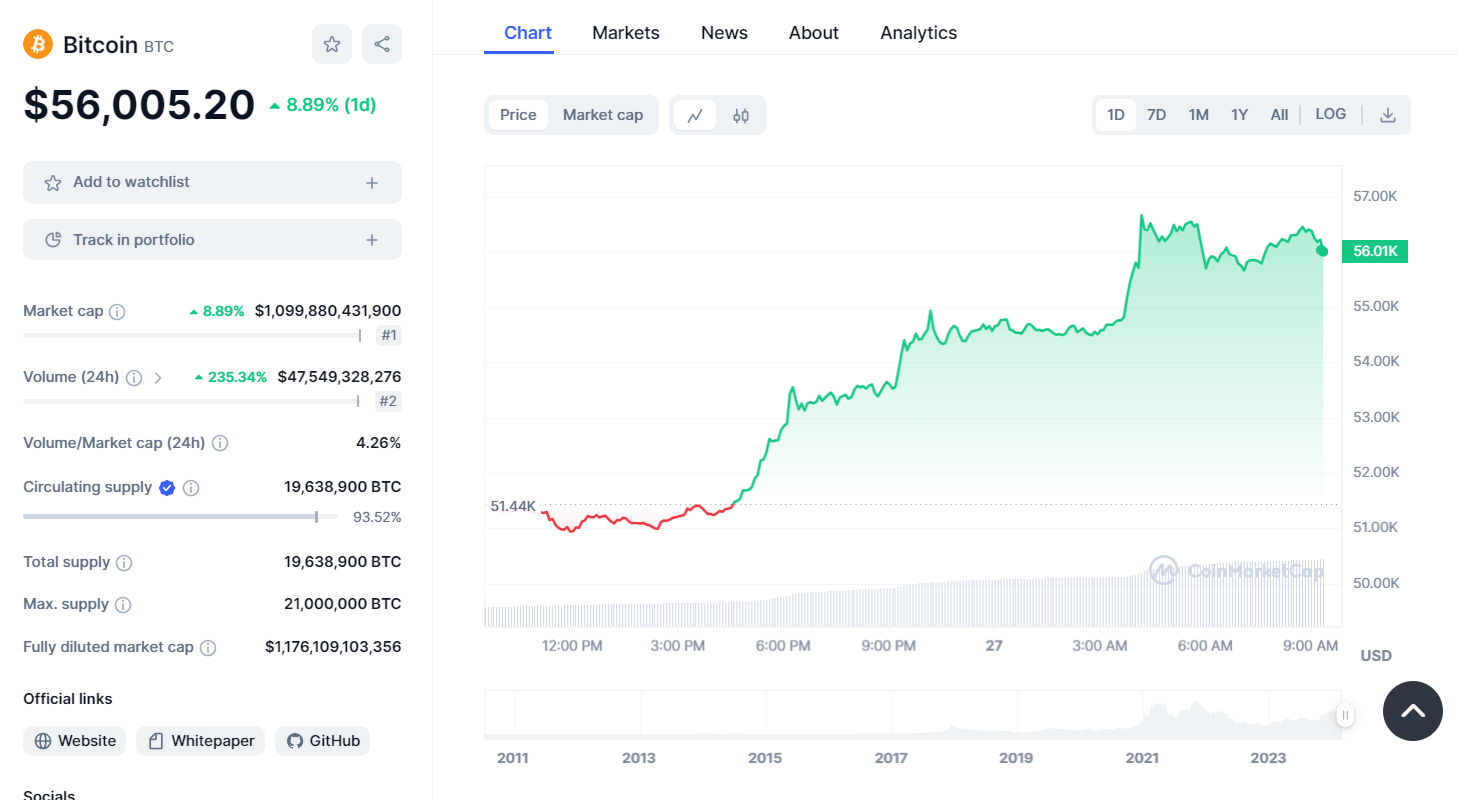
Task: Click the USD currency label under the chart
Action: tap(1376, 656)
